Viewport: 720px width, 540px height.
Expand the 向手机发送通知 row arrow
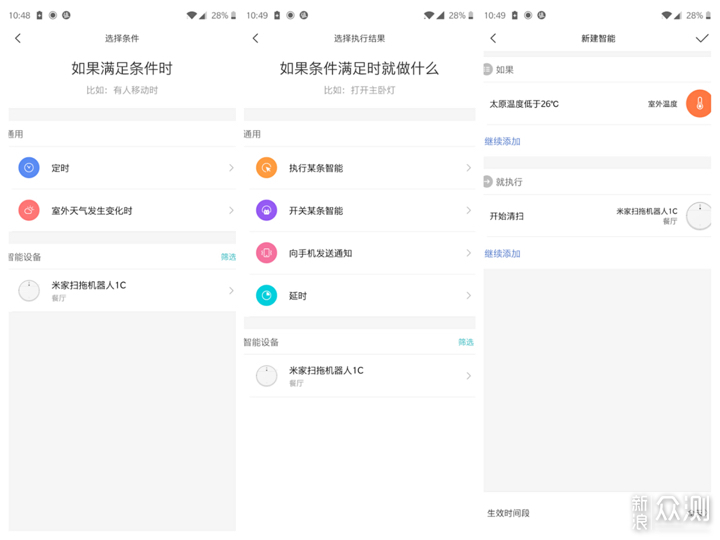(x=468, y=253)
